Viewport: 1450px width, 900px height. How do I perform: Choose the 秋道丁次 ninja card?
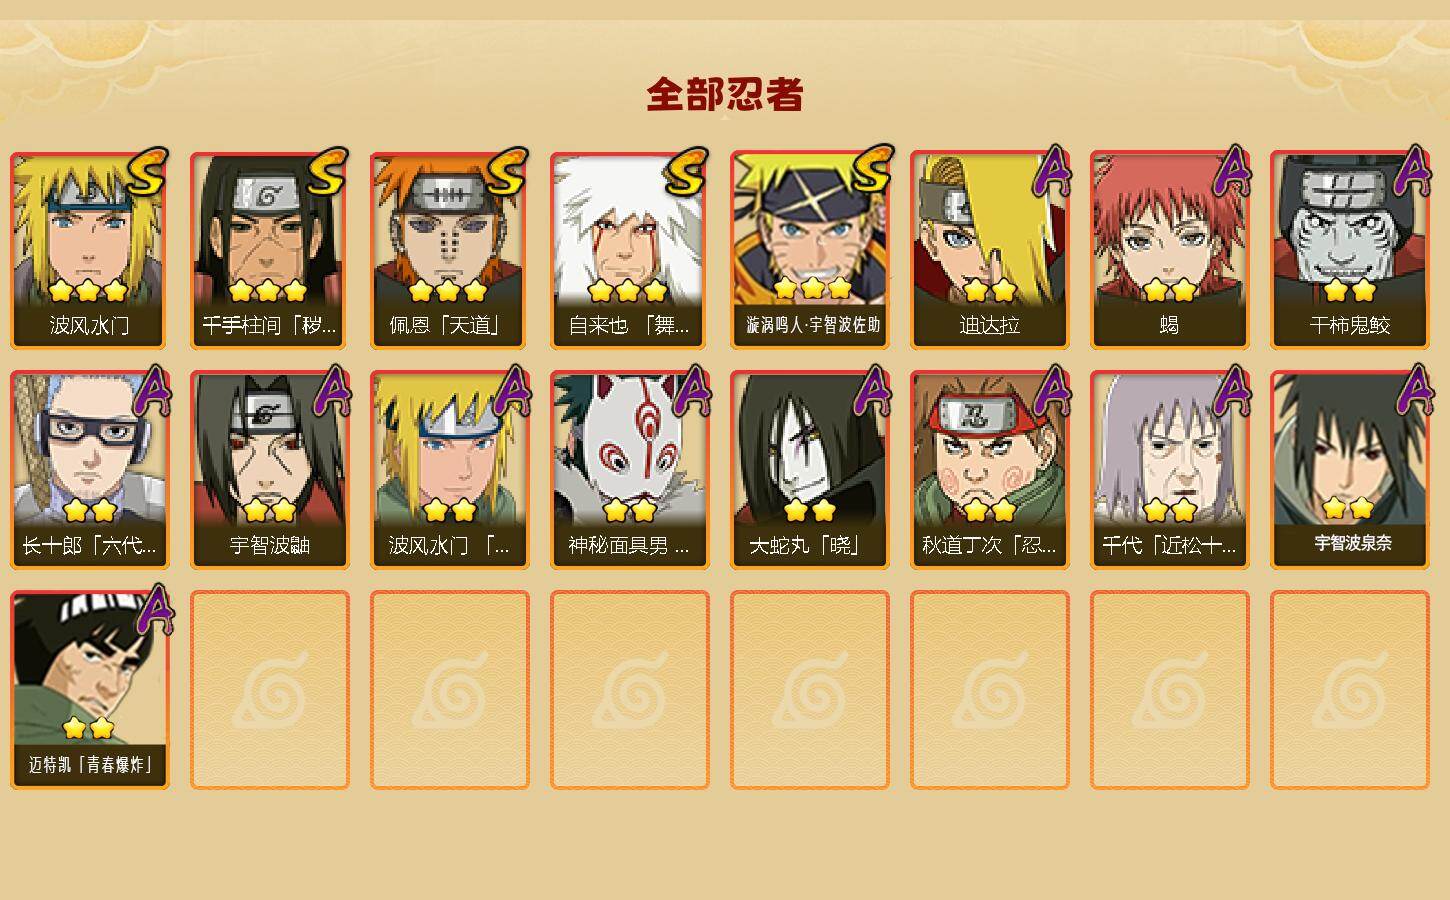pyautogui.click(x=989, y=470)
